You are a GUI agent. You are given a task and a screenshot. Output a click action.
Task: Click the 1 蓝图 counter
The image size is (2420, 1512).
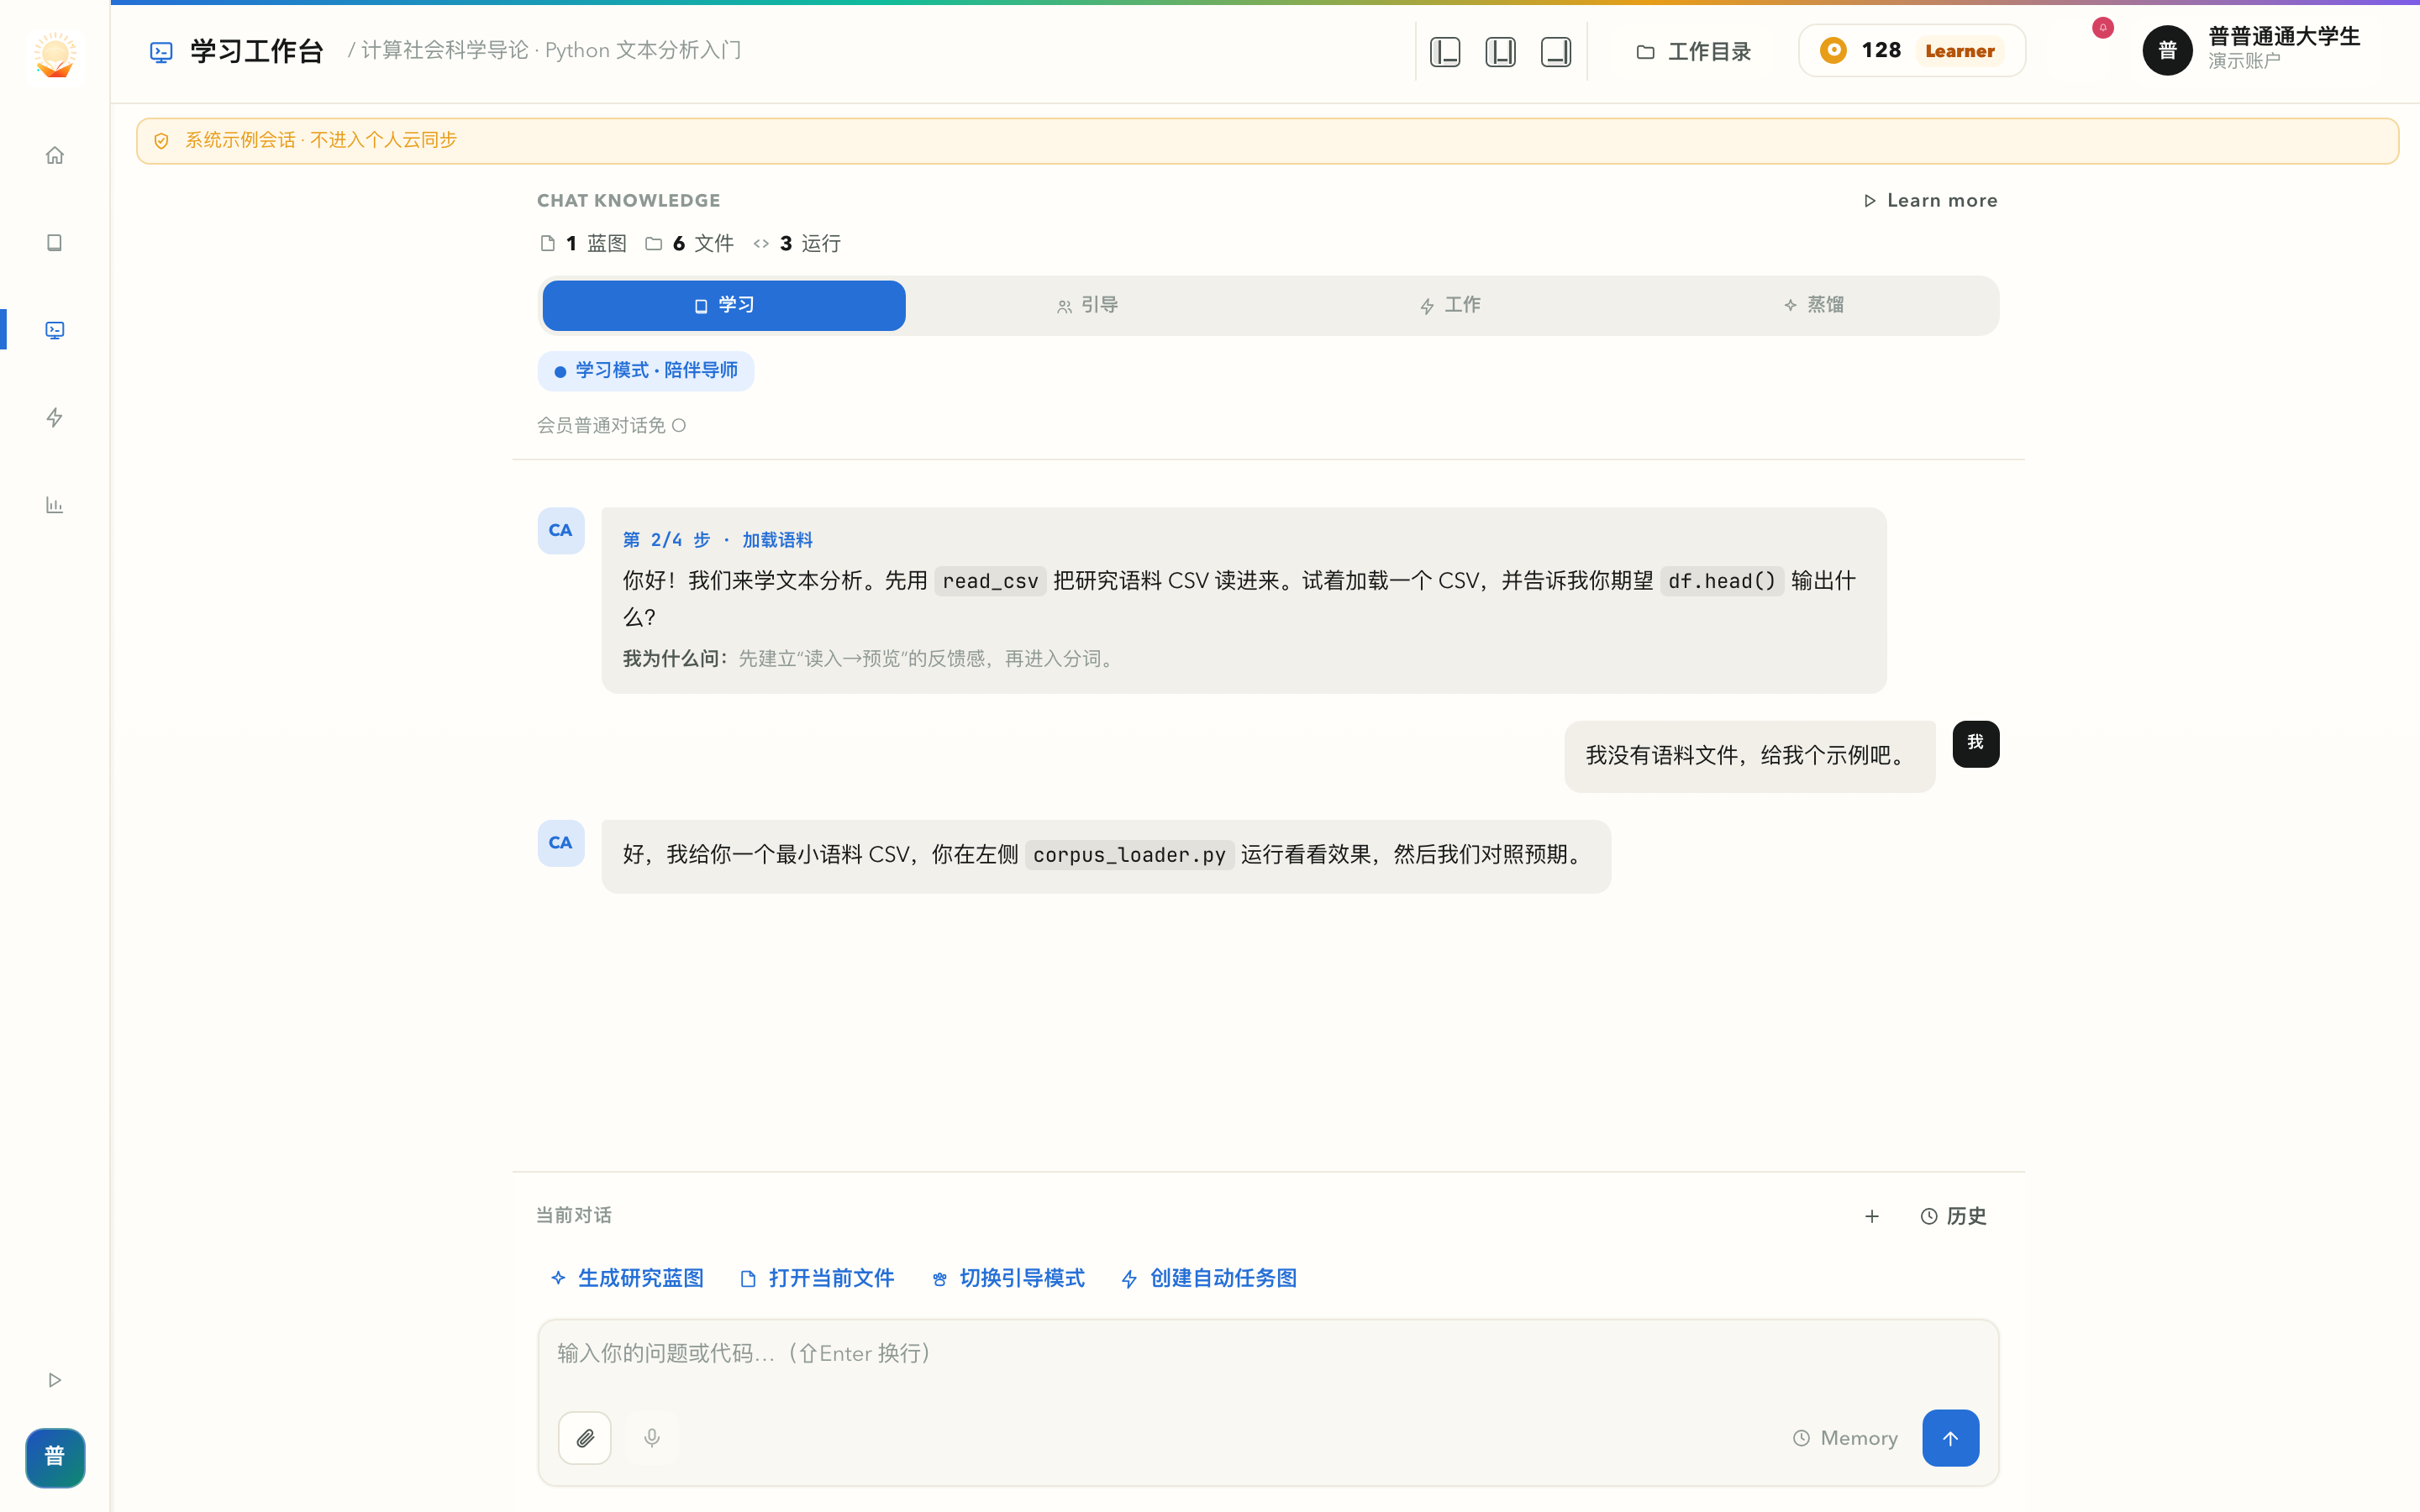[x=583, y=244]
